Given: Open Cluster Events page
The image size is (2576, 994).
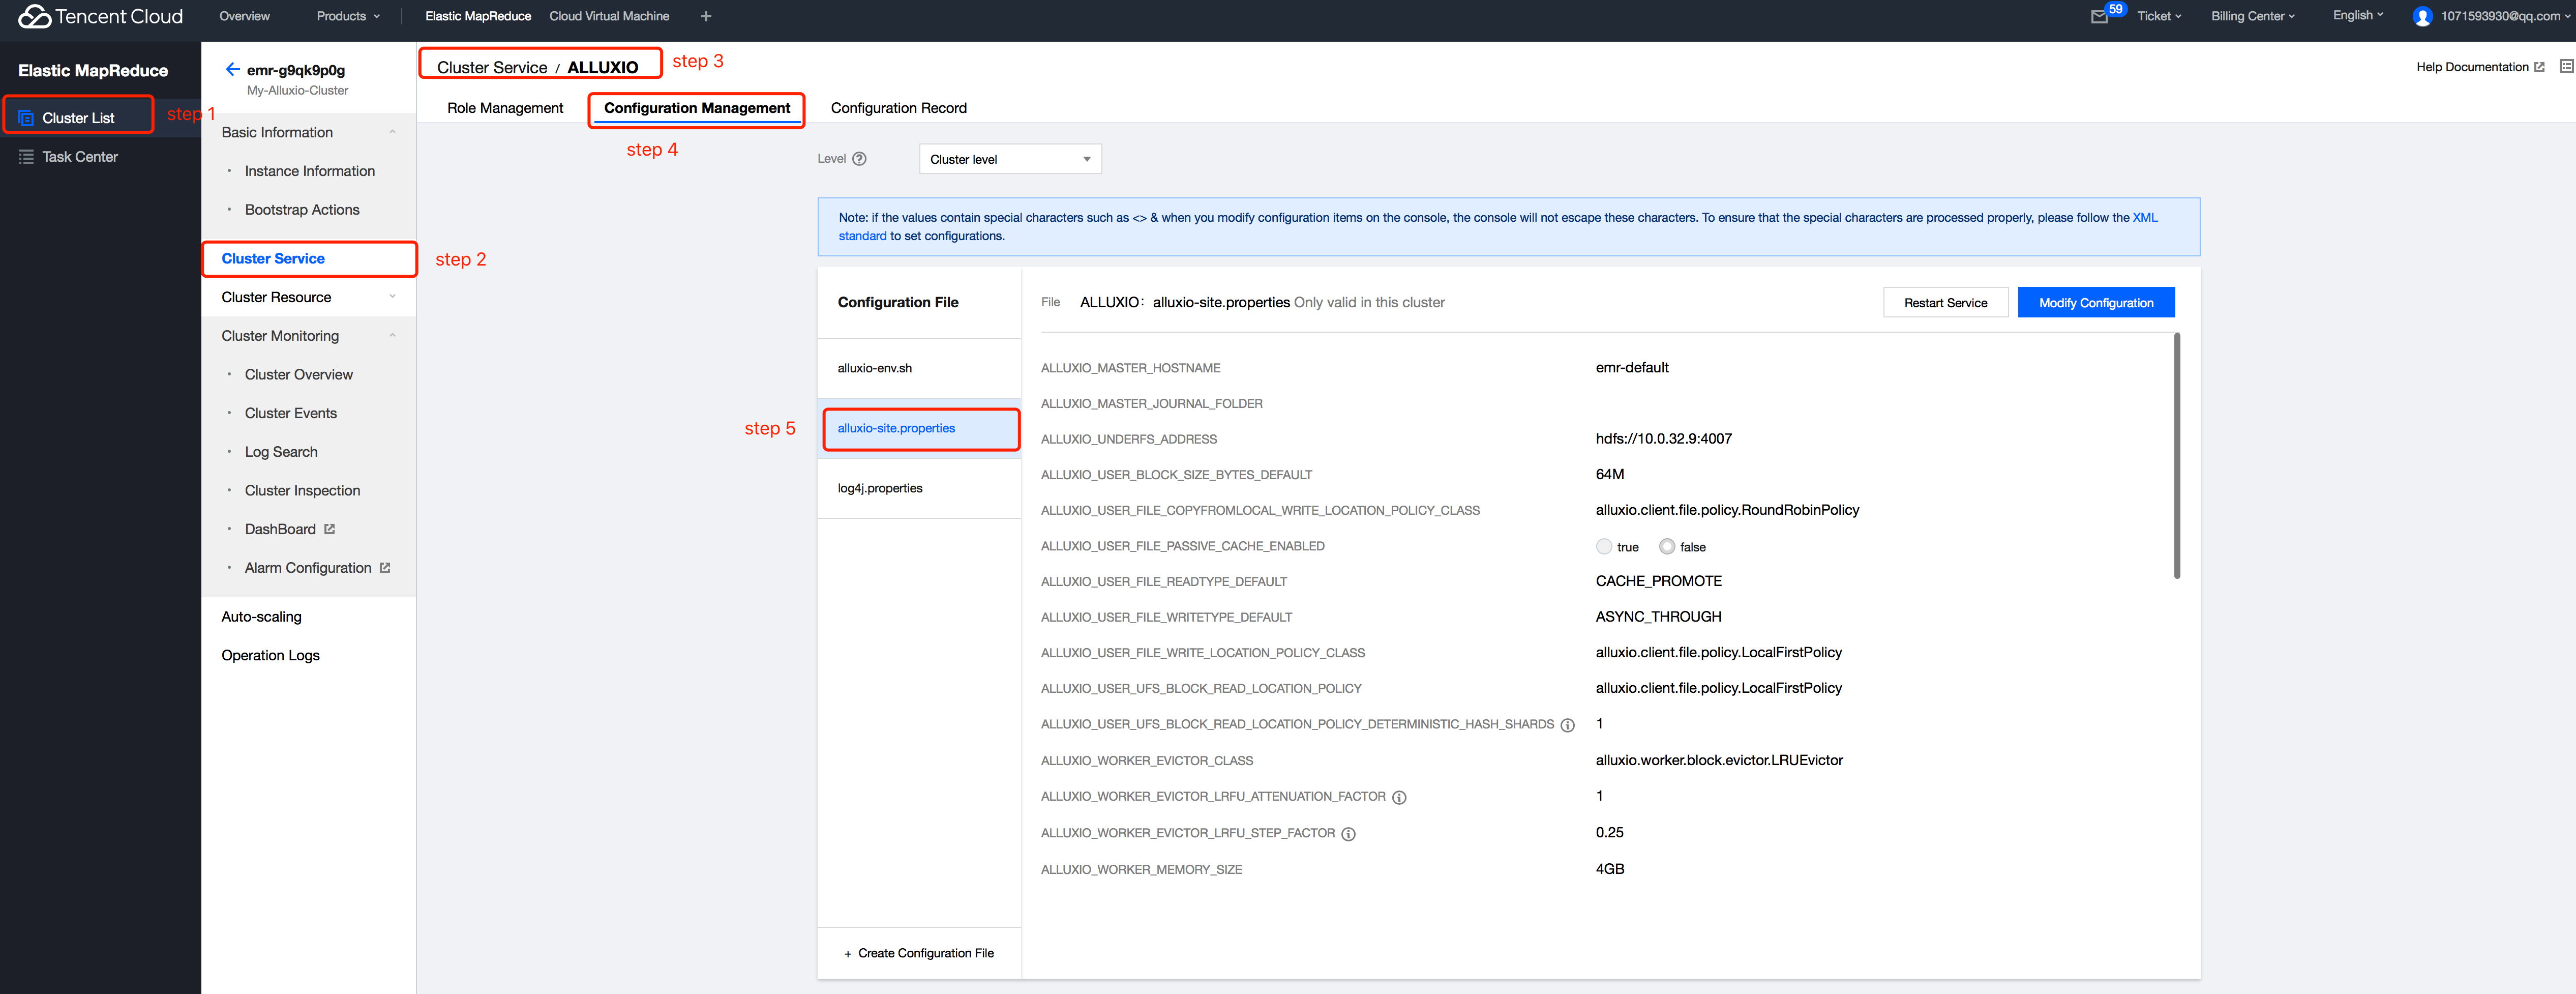Looking at the screenshot, I should 291,413.
